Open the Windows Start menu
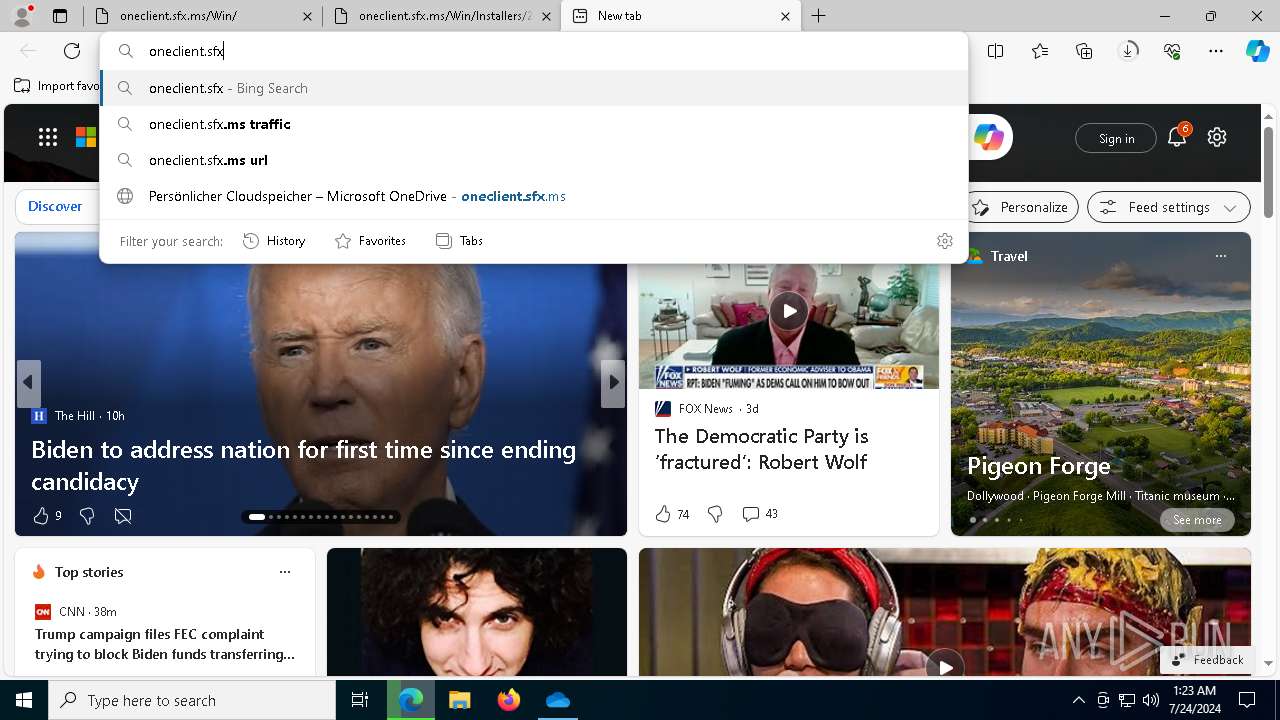The width and height of the screenshot is (1280, 720). [24, 700]
